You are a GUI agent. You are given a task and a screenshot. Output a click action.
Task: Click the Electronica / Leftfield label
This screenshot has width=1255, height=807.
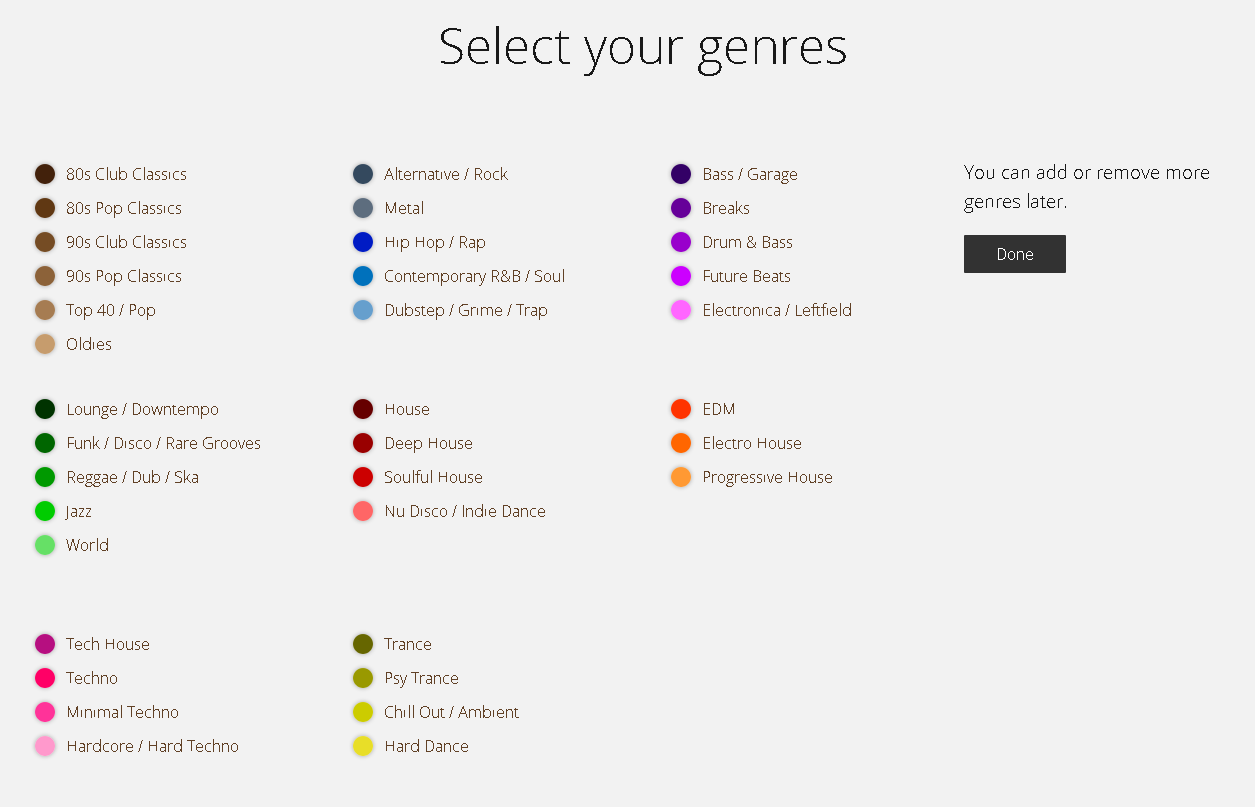point(777,310)
